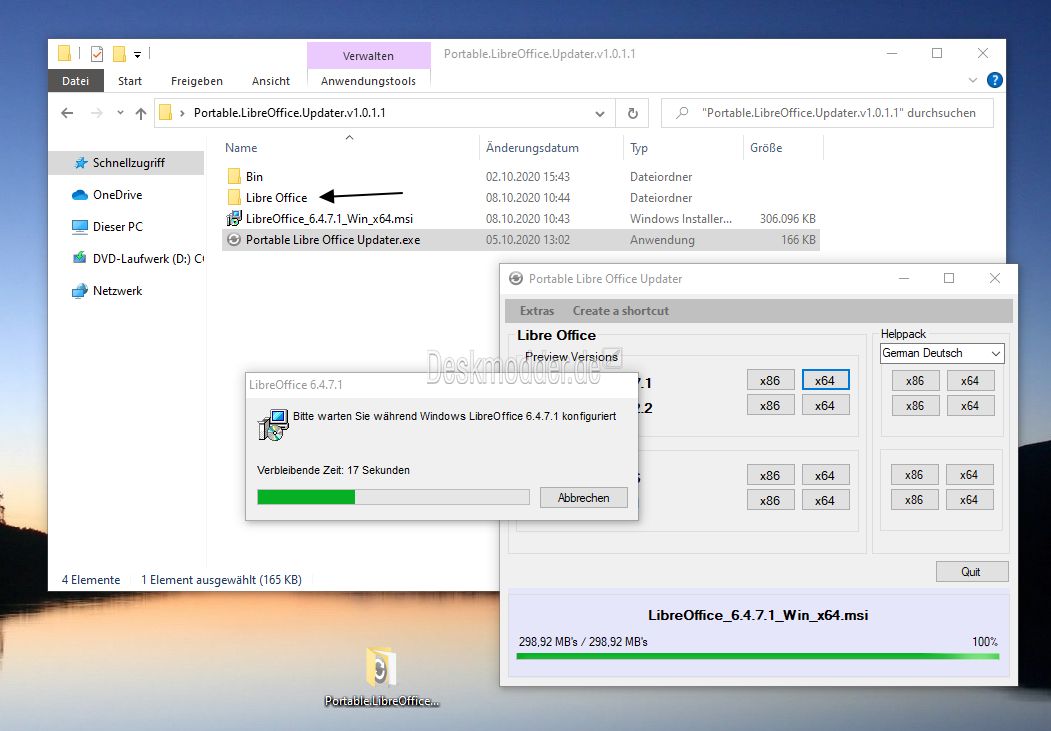
Task: Click the Updater download progress bar at 100%
Action: (x=758, y=657)
